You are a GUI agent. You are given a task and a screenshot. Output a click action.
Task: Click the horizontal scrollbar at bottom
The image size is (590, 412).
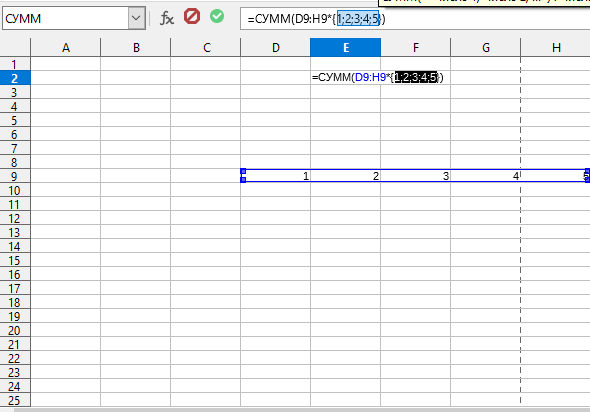(x=301, y=409)
